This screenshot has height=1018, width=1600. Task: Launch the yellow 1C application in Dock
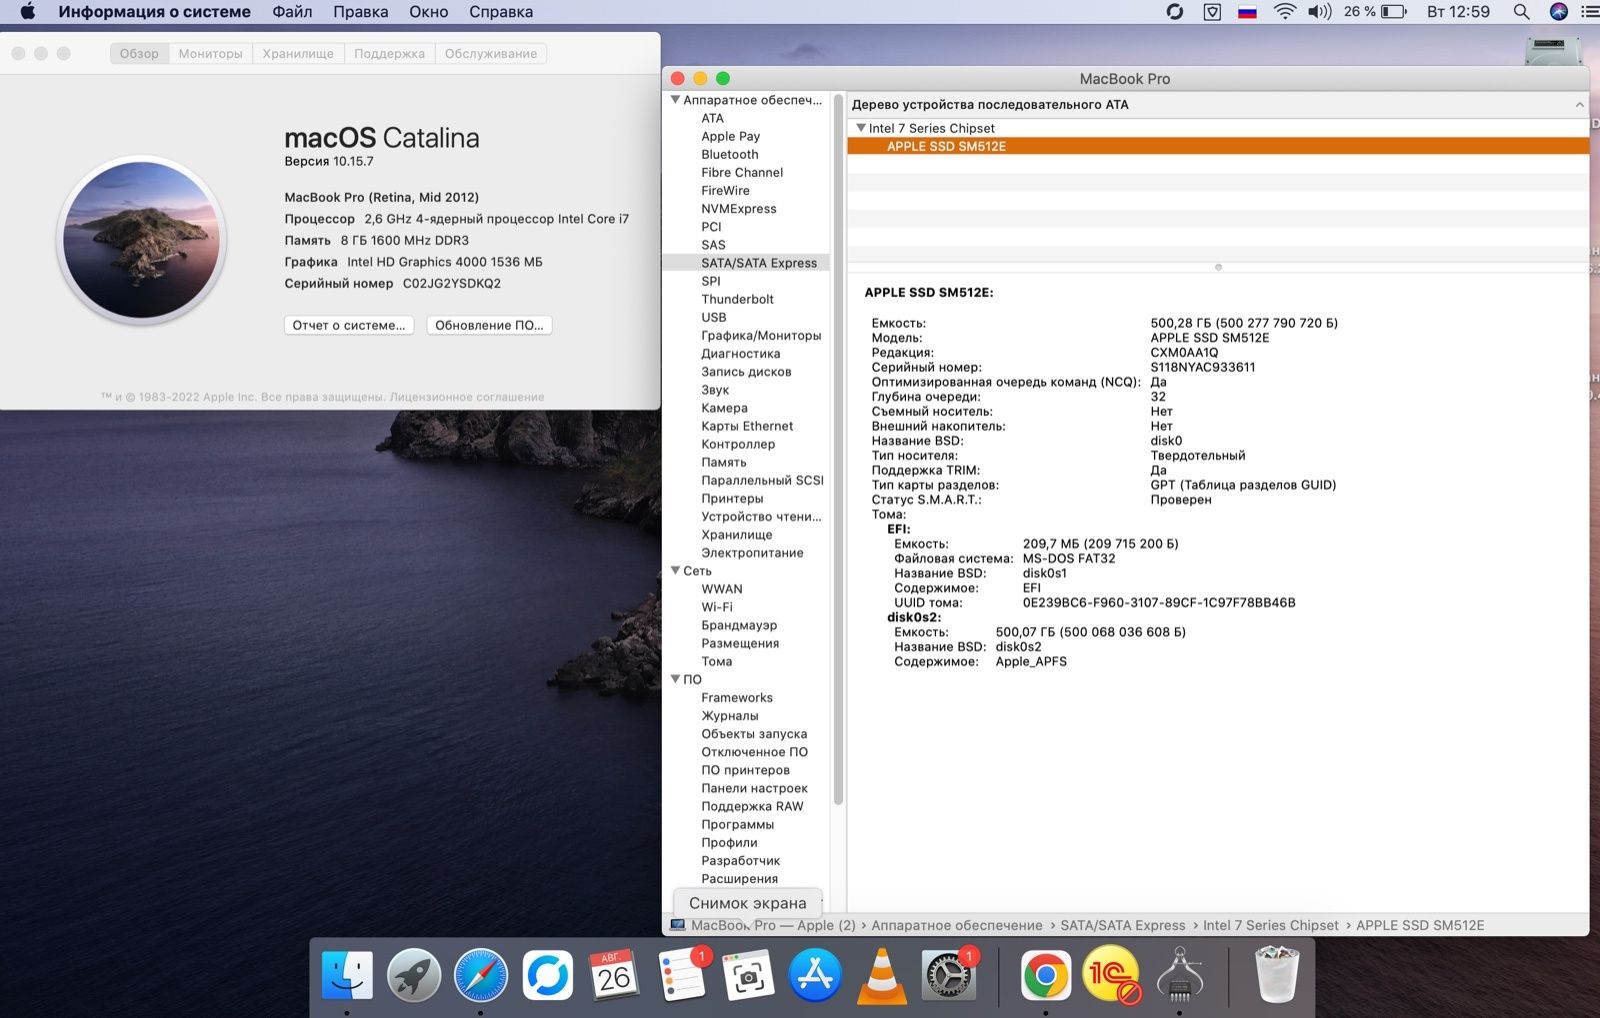(1111, 975)
